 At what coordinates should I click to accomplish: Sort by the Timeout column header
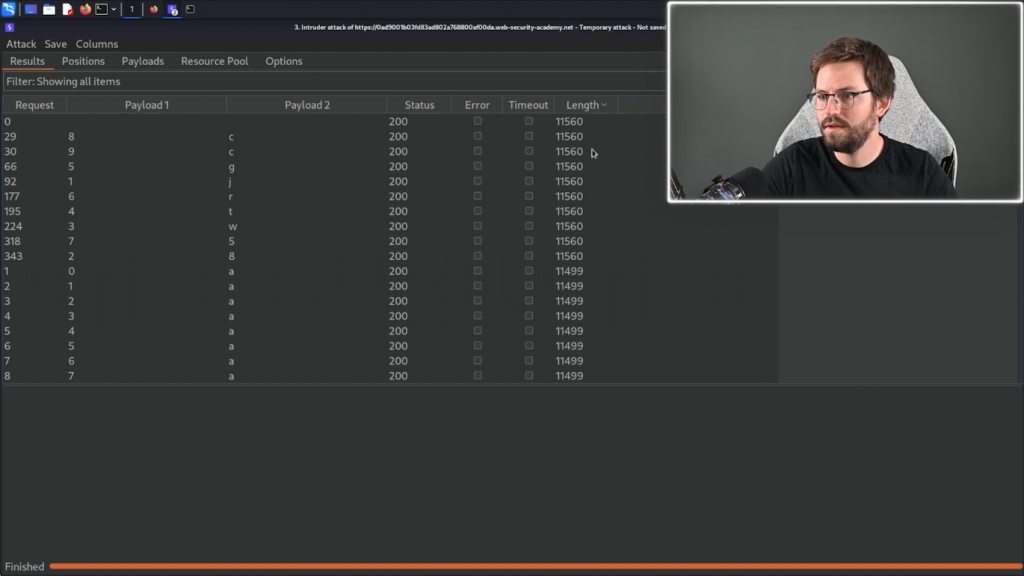click(528, 104)
